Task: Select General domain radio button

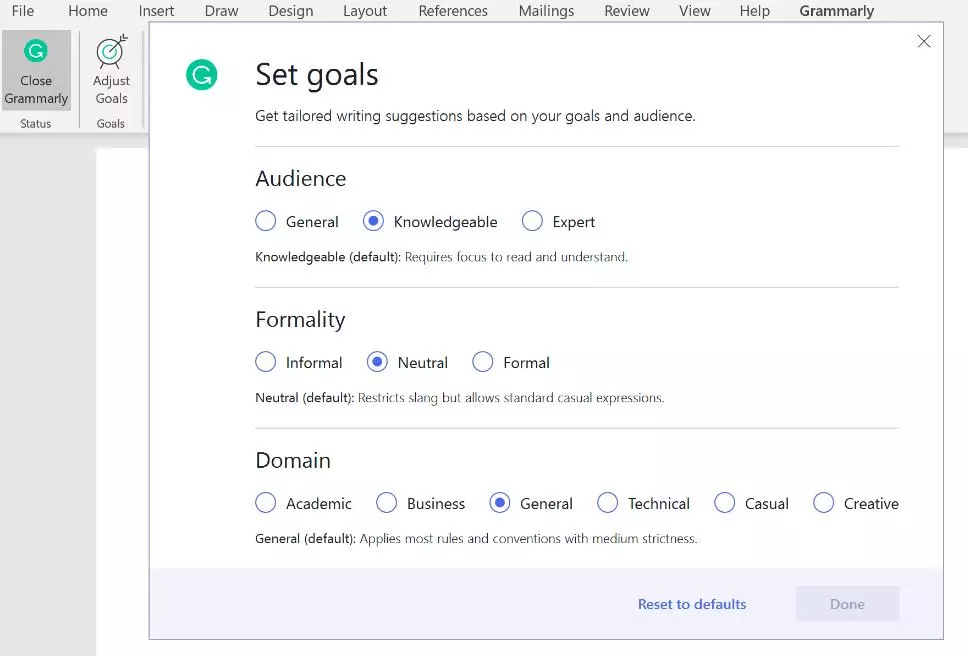Action: point(499,503)
